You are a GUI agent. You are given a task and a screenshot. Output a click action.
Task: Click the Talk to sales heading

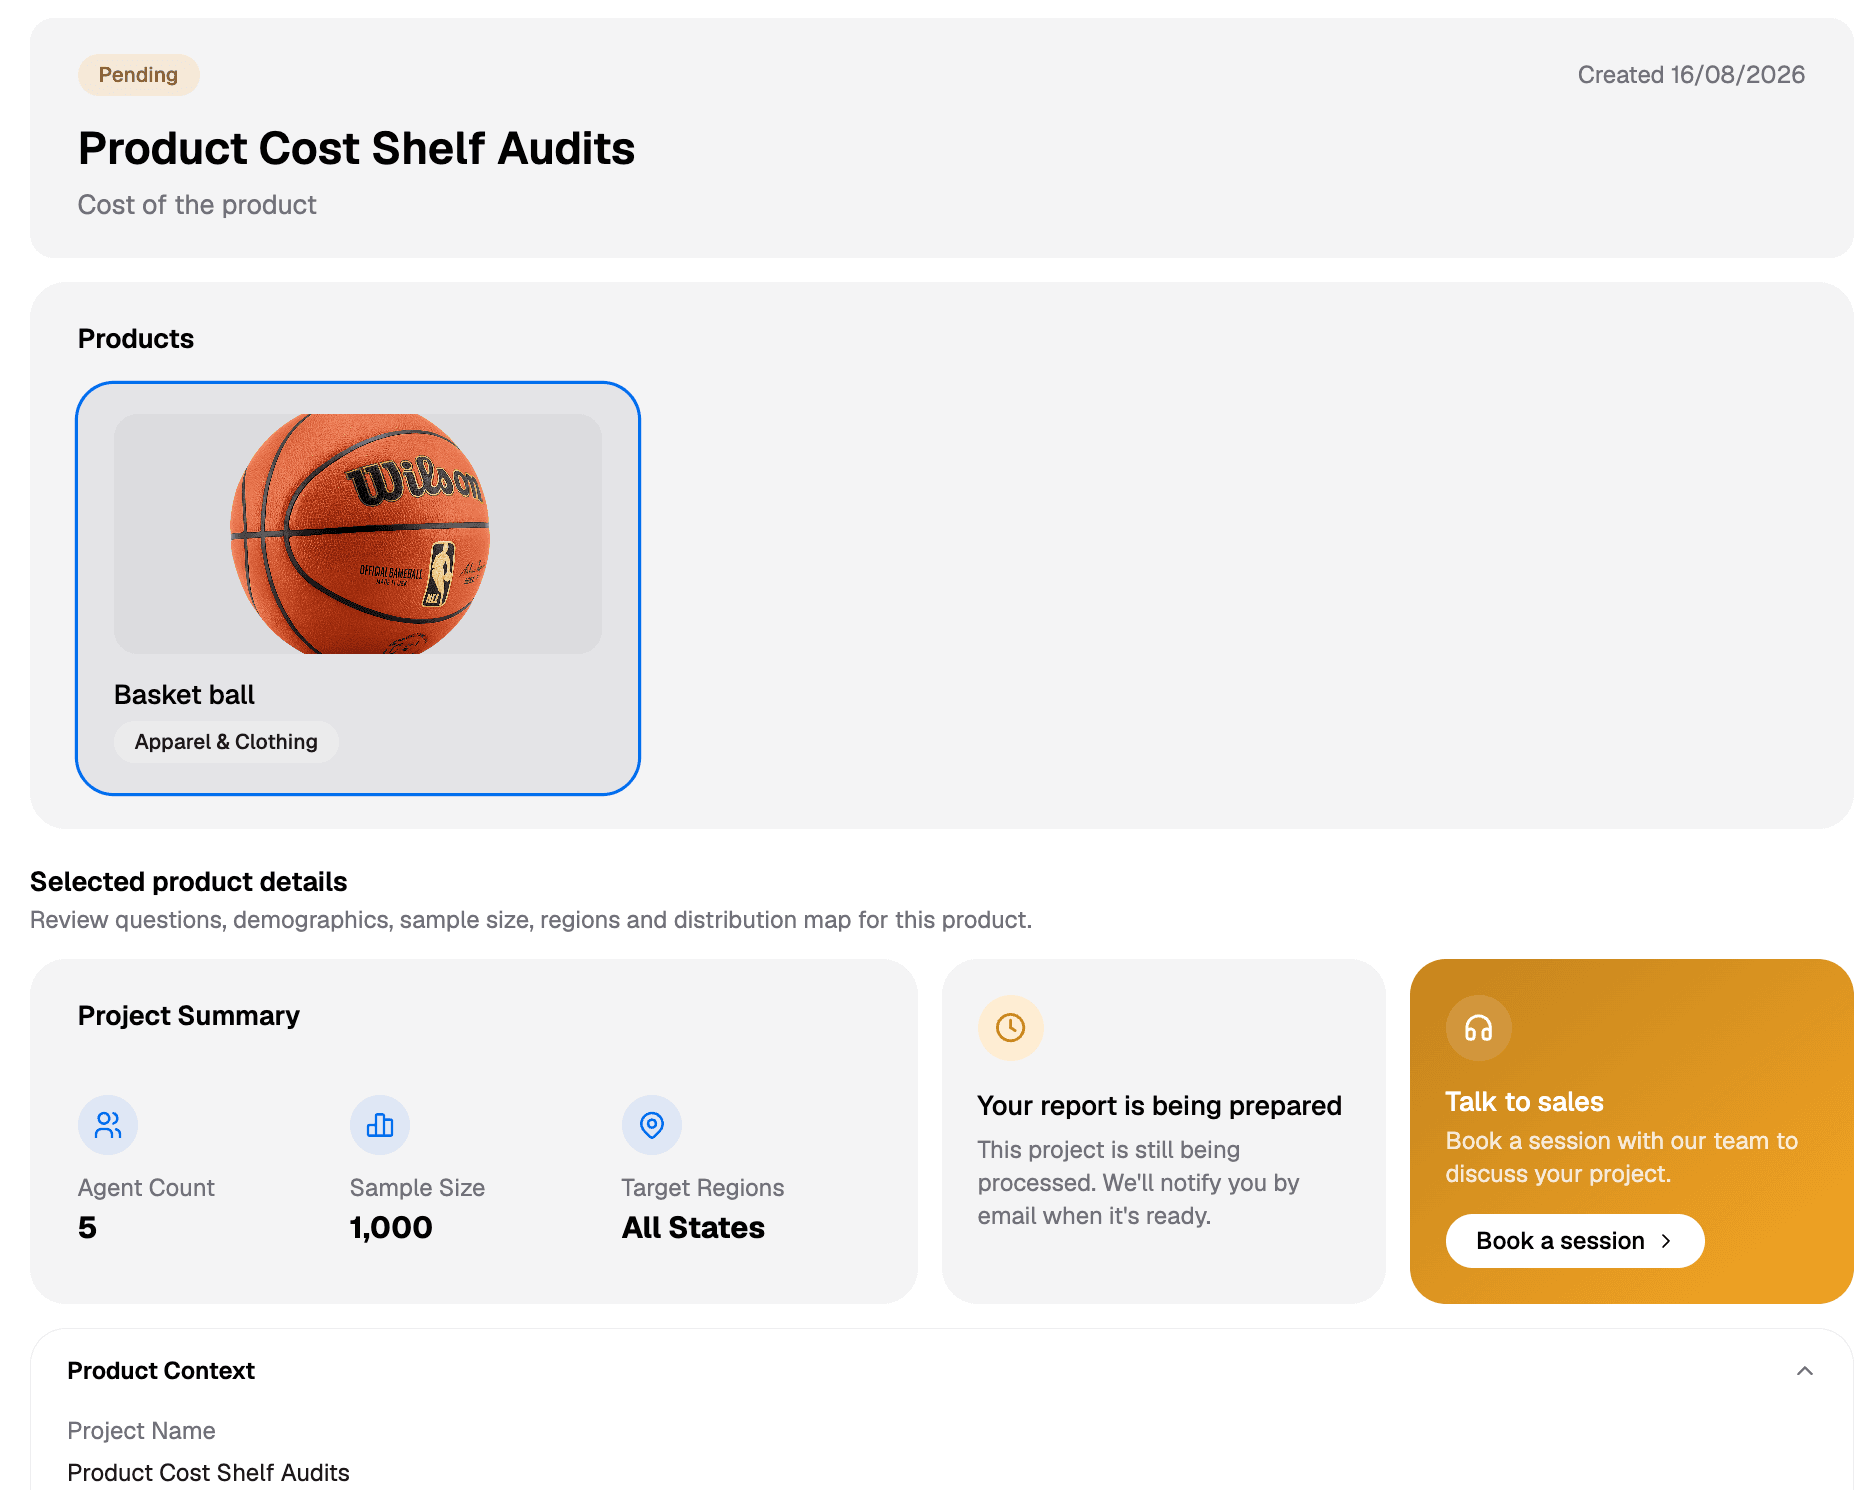click(x=1524, y=1102)
